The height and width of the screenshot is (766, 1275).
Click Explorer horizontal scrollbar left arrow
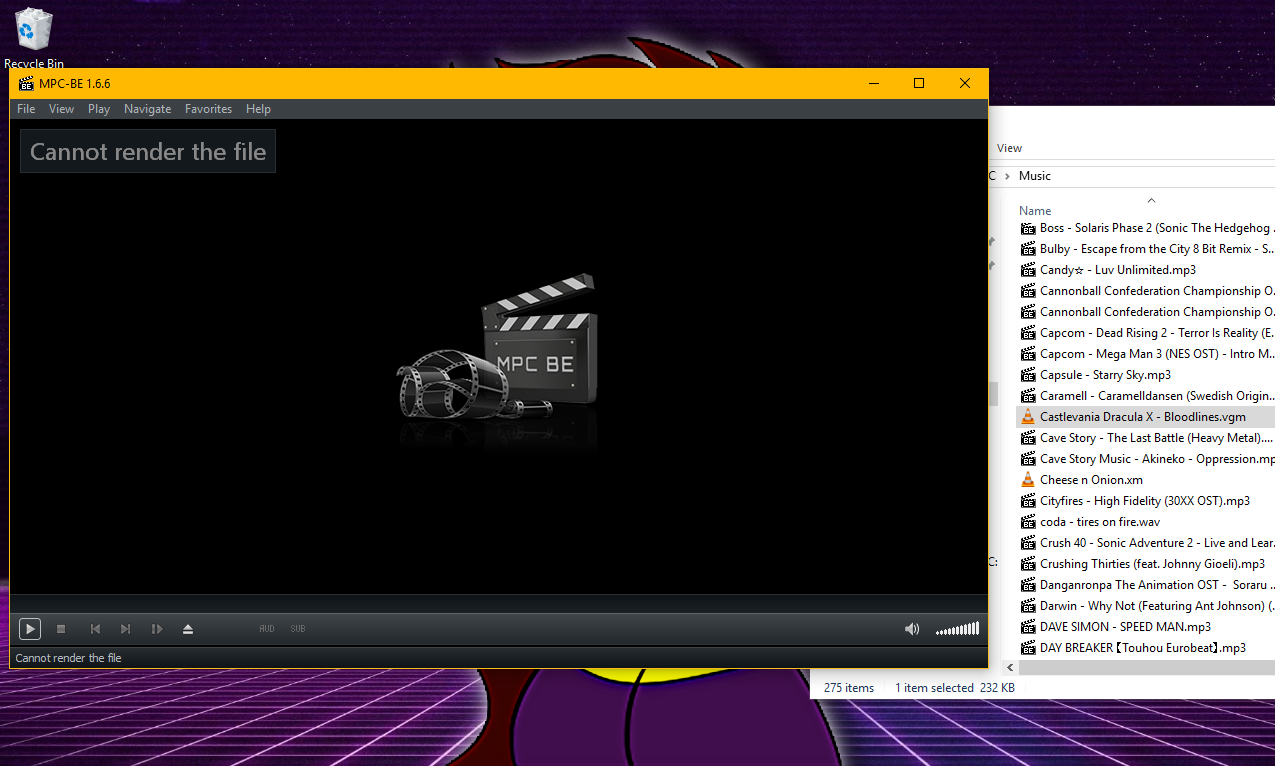[1010, 667]
